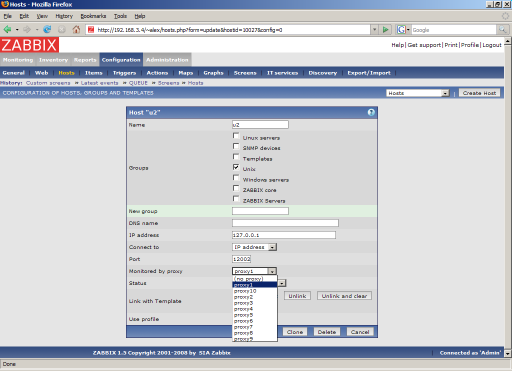
Task: Click the page scrollbar down arrow
Action: 508,353
